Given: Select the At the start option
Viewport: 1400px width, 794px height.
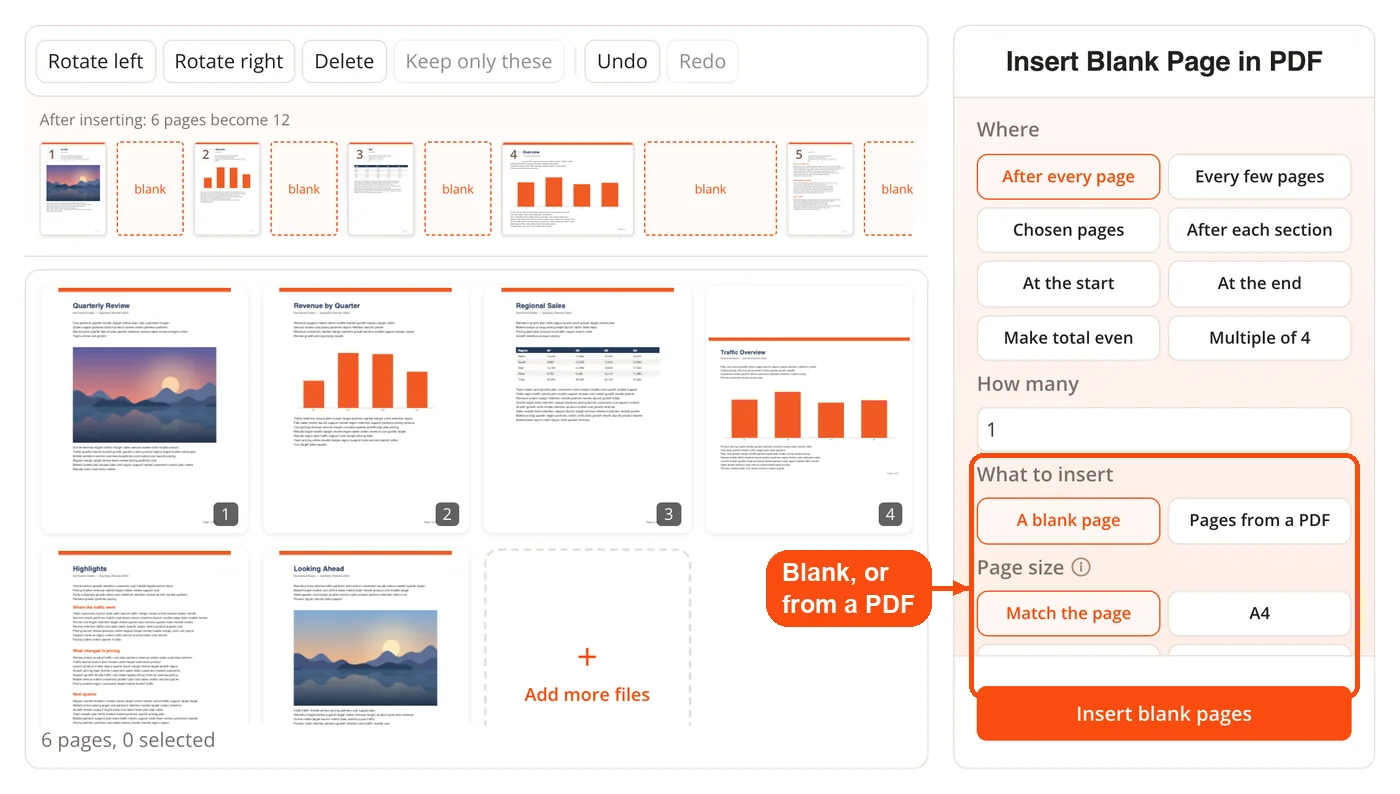Looking at the screenshot, I should (x=1068, y=283).
